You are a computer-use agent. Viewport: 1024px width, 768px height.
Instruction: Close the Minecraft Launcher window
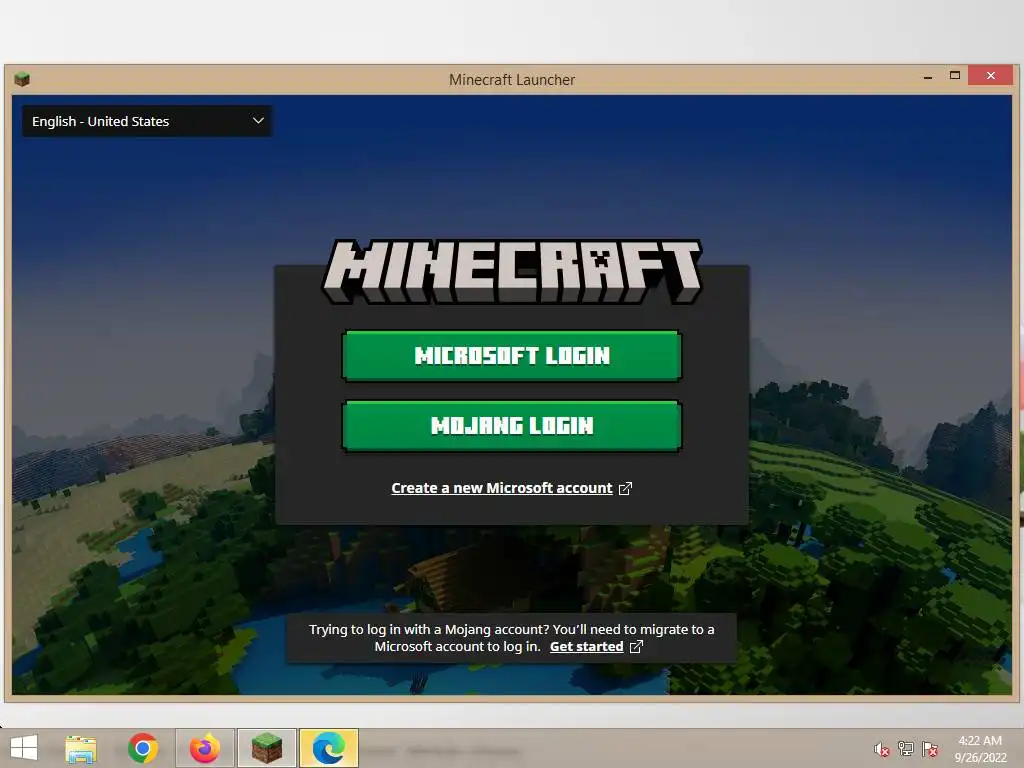(x=991, y=76)
